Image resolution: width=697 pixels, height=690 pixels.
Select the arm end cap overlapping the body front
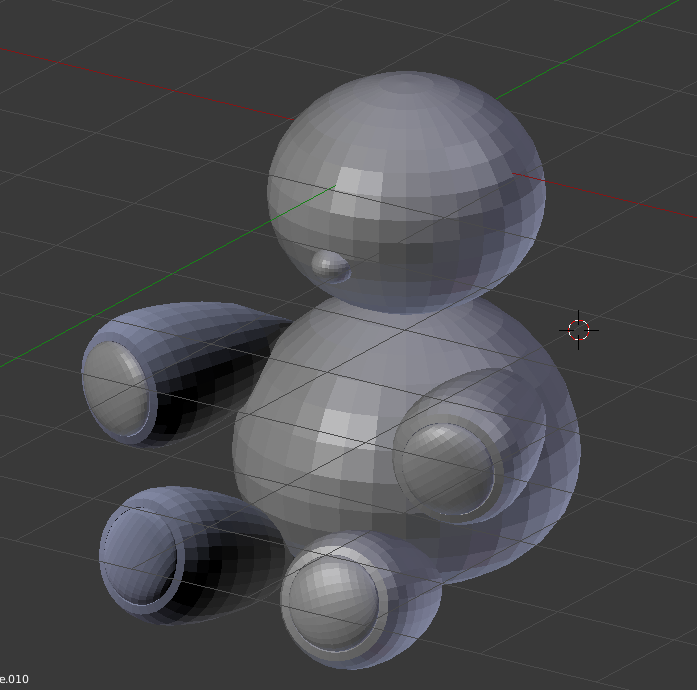447,469
